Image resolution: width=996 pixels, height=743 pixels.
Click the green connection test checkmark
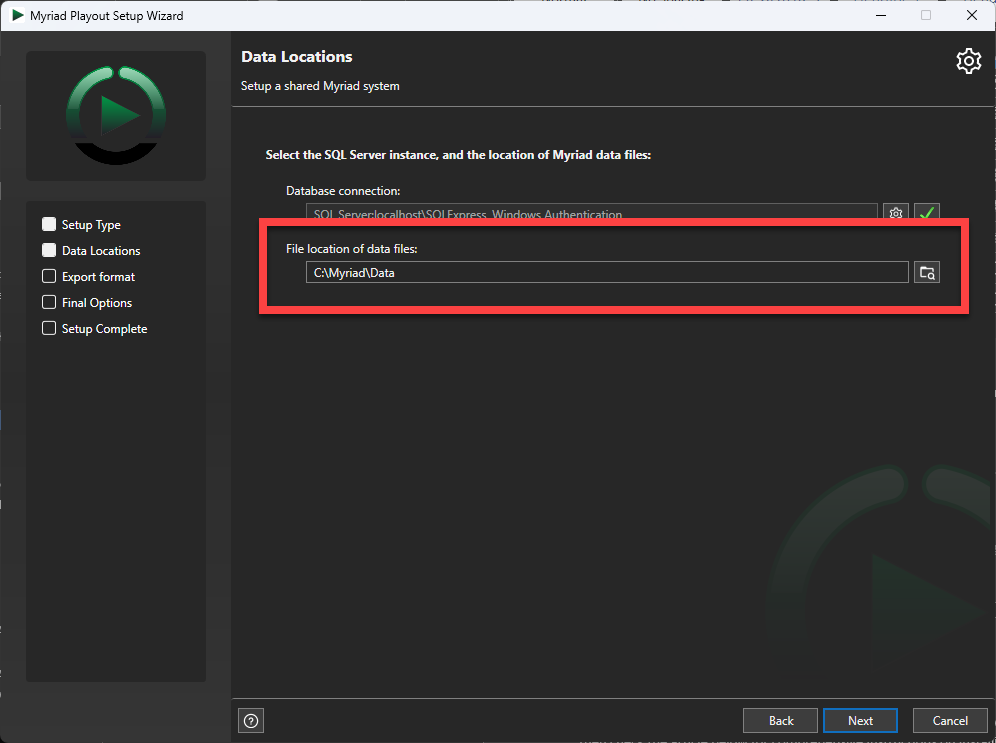tap(927, 212)
